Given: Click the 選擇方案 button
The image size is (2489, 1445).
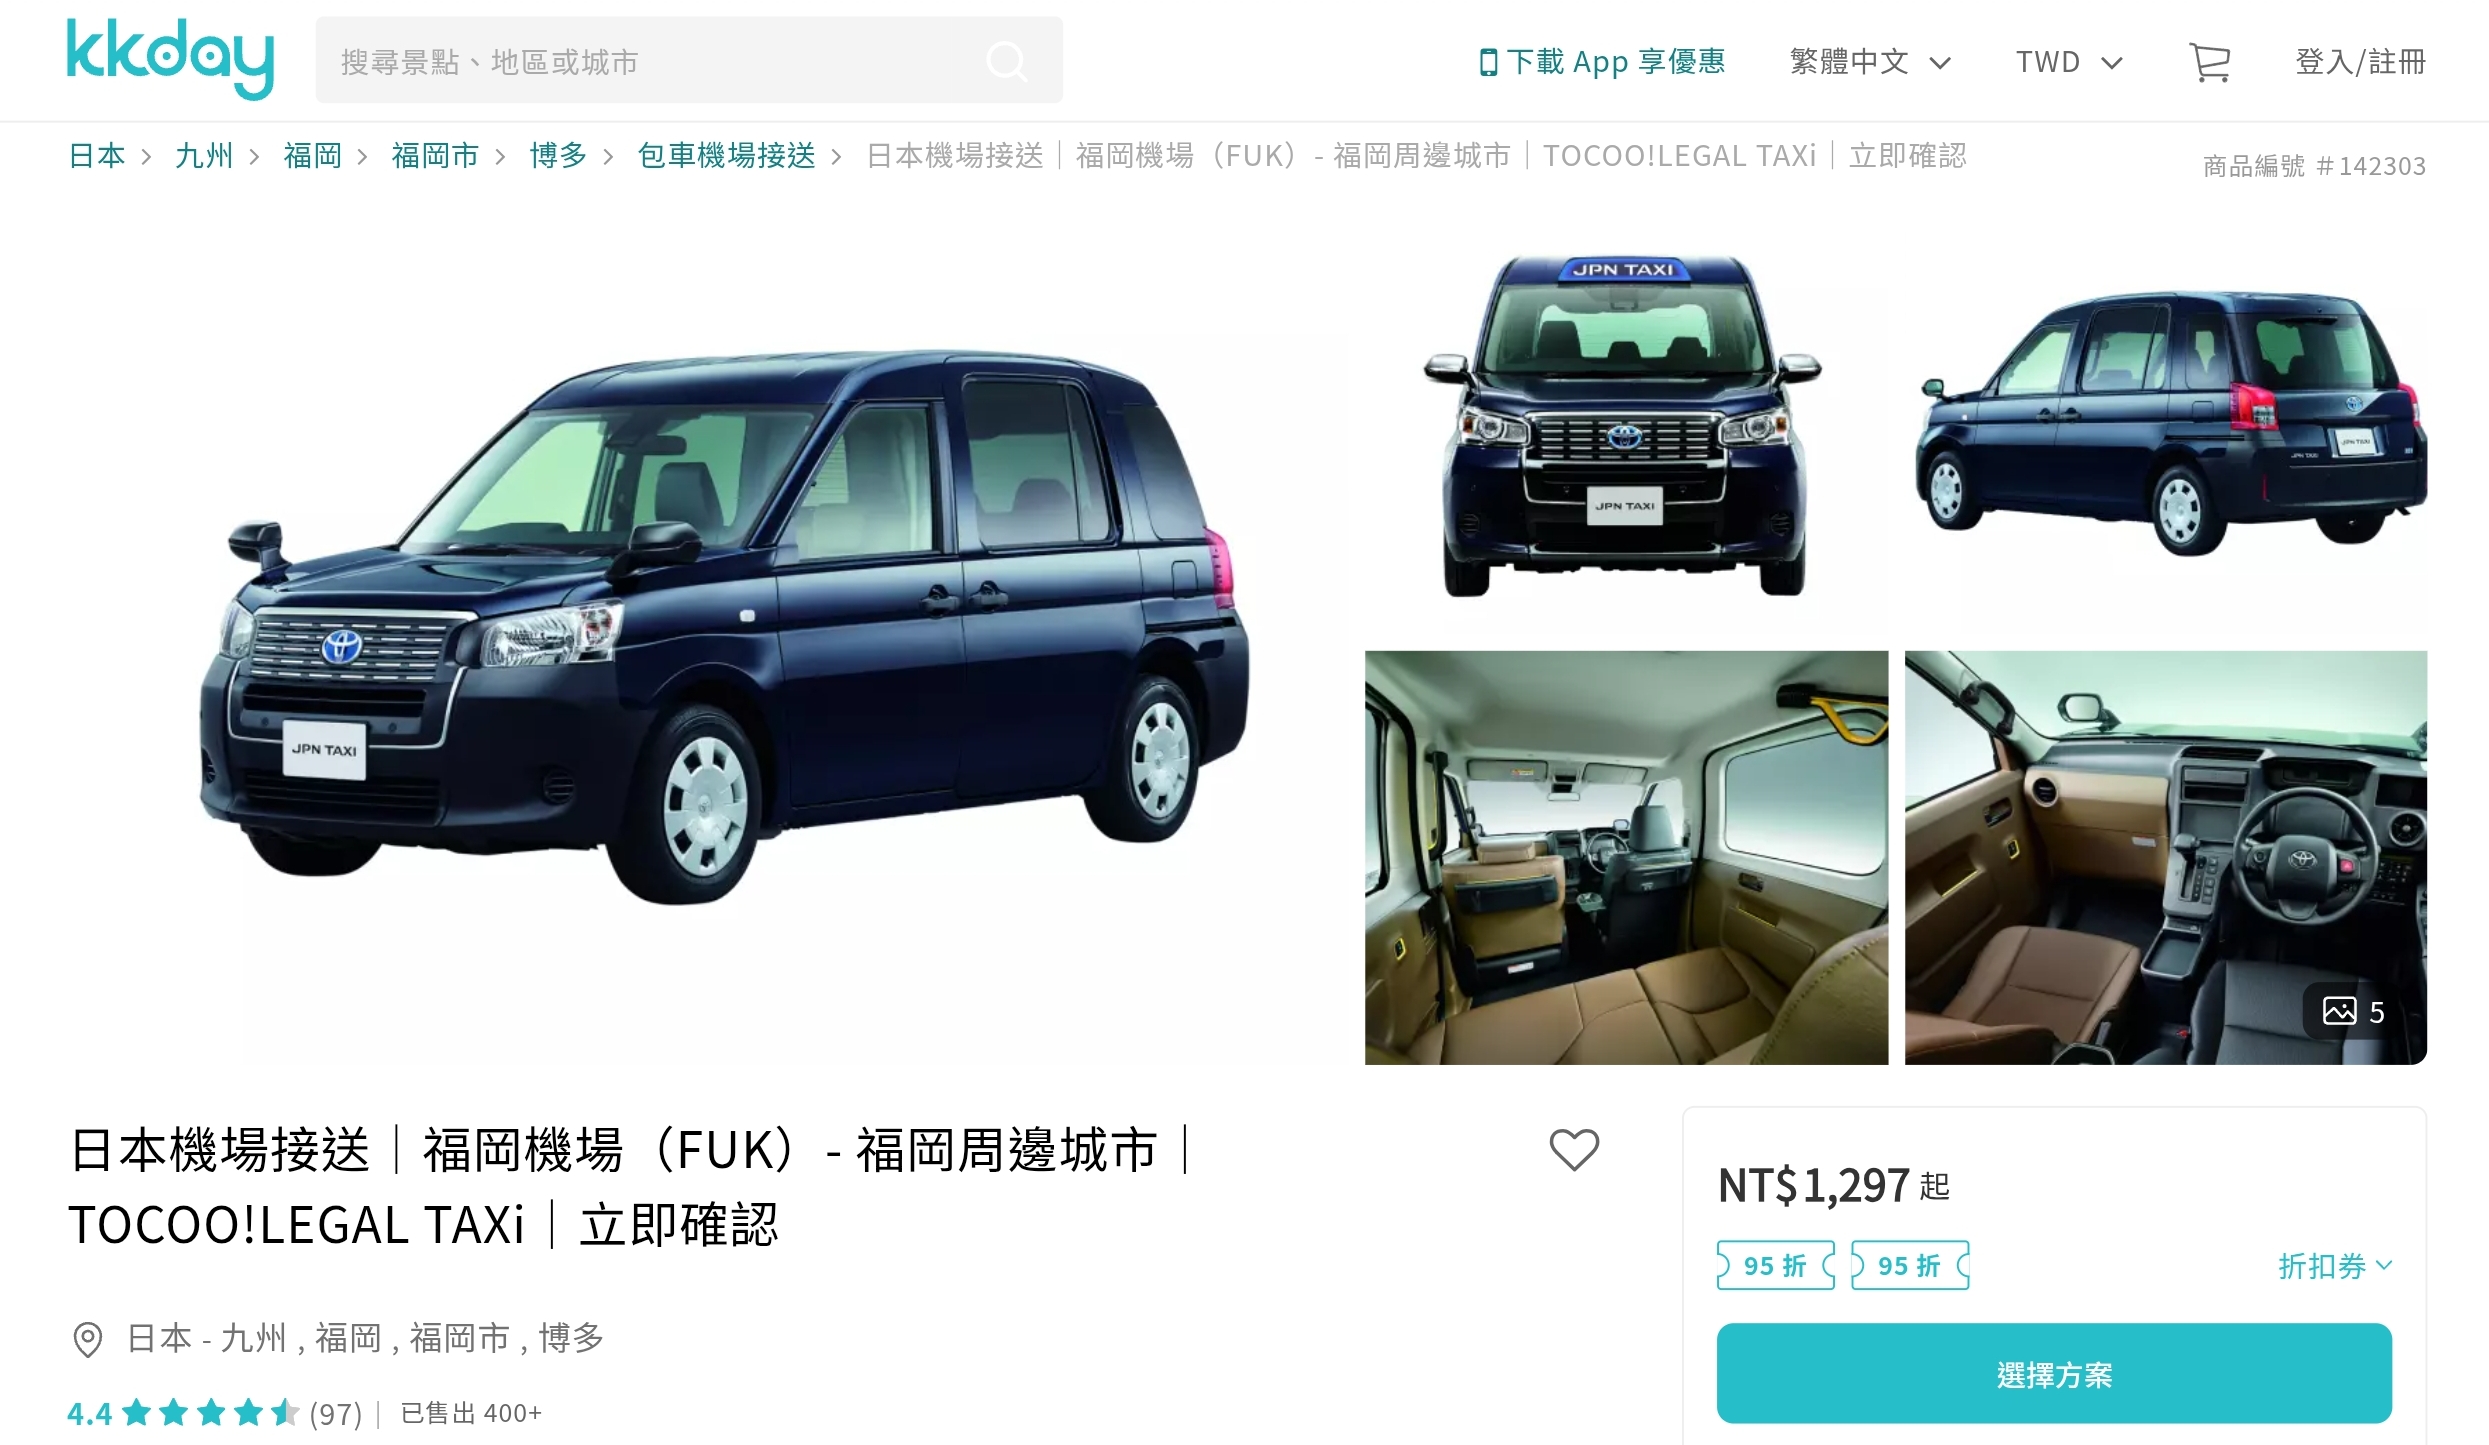Looking at the screenshot, I should click(x=2054, y=1374).
